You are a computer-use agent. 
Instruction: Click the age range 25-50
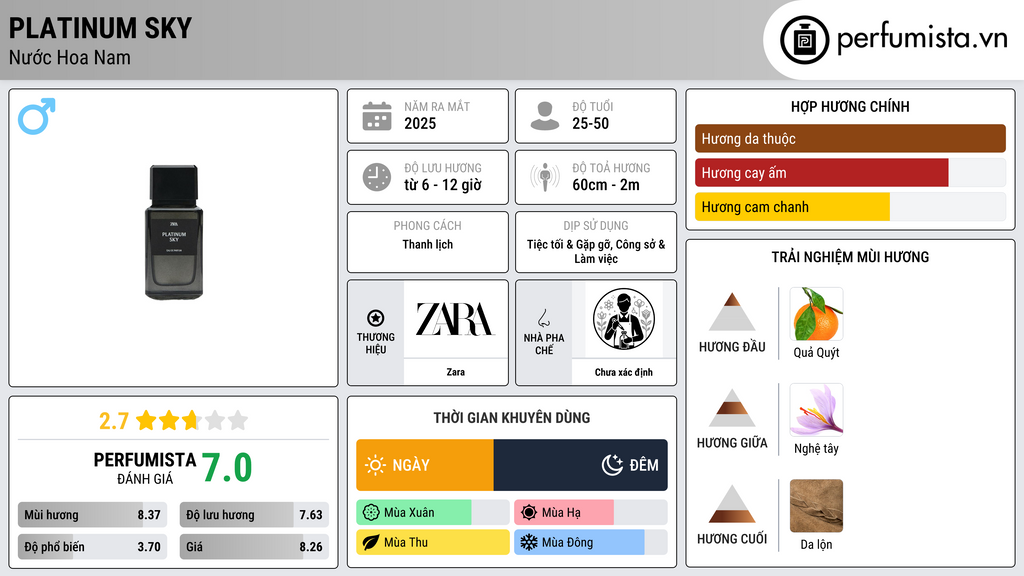(x=590, y=123)
